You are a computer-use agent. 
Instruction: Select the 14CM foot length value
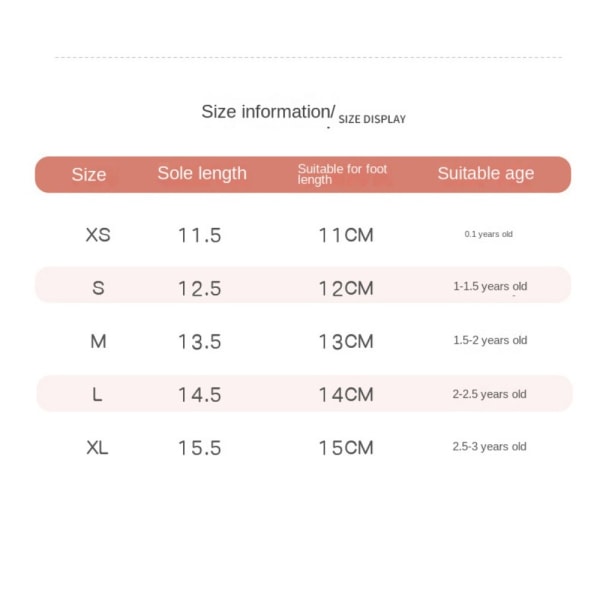click(346, 395)
